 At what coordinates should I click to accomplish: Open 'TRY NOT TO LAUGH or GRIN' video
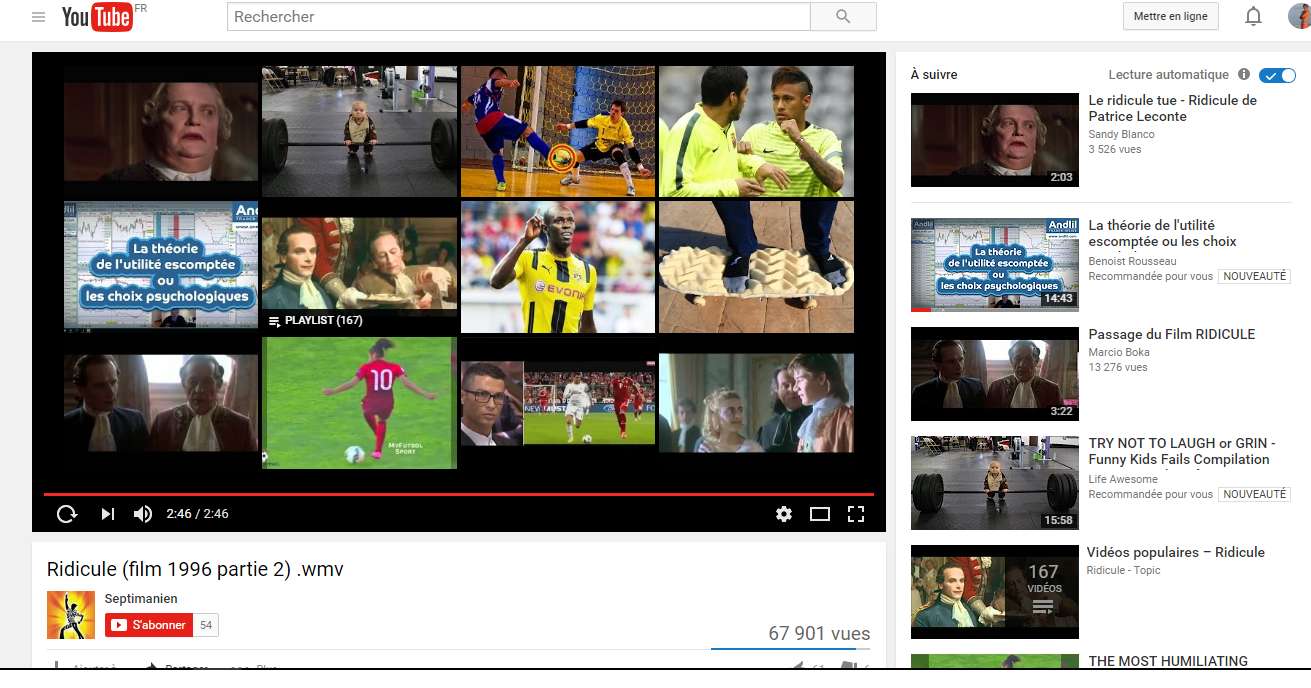(1182, 451)
